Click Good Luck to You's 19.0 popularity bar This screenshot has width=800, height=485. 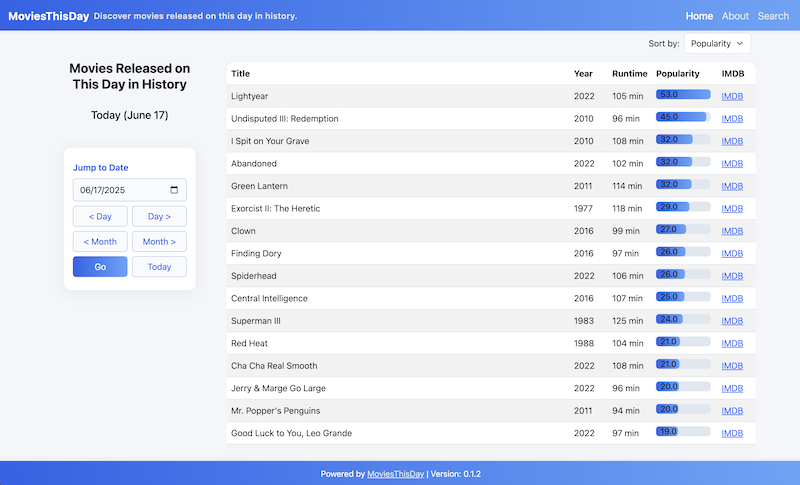(683, 431)
